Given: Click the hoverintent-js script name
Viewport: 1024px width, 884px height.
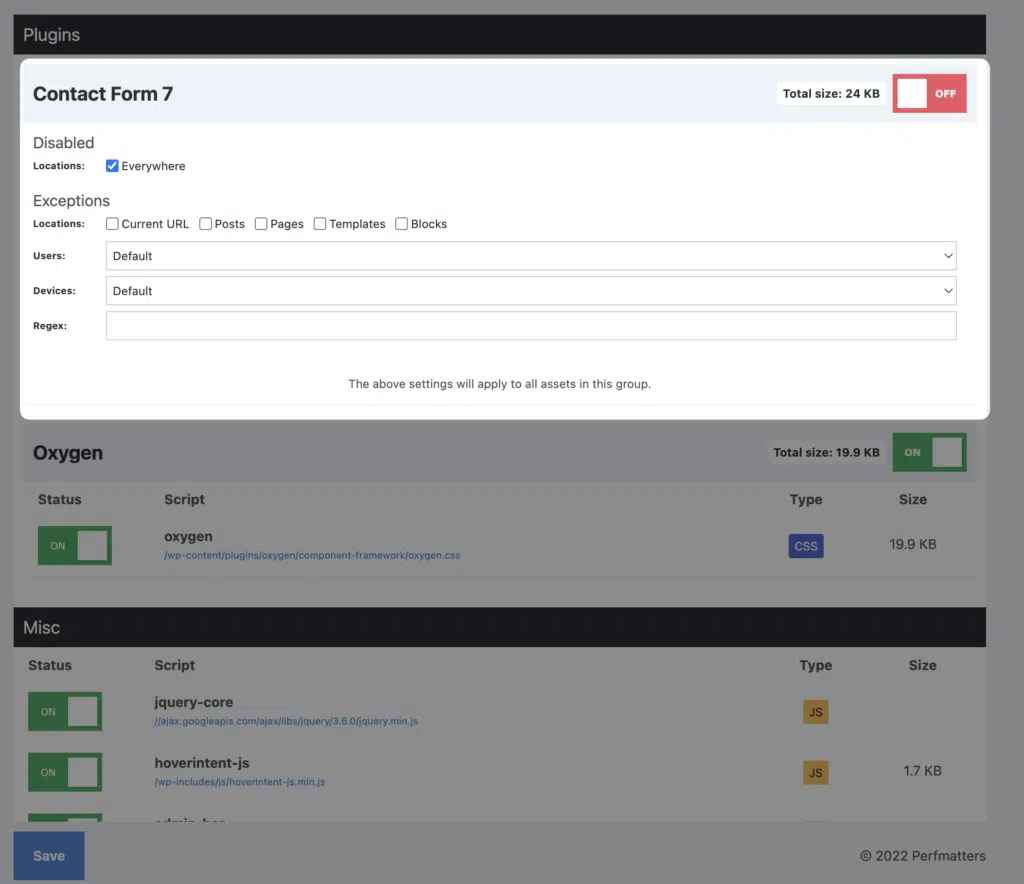Looking at the screenshot, I should (202, 763).
